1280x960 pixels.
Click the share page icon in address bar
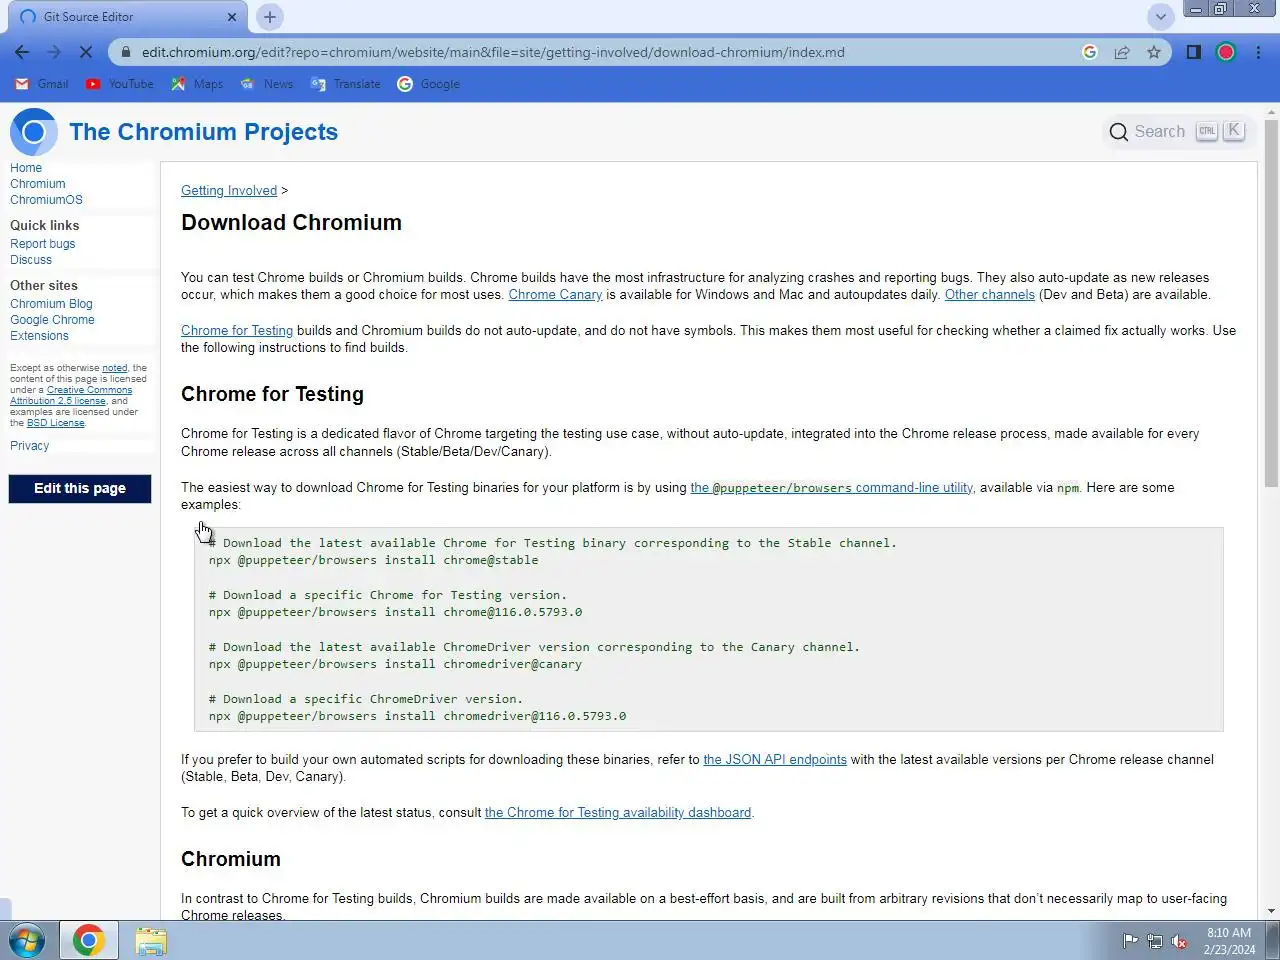click(x=1122, y=52)
